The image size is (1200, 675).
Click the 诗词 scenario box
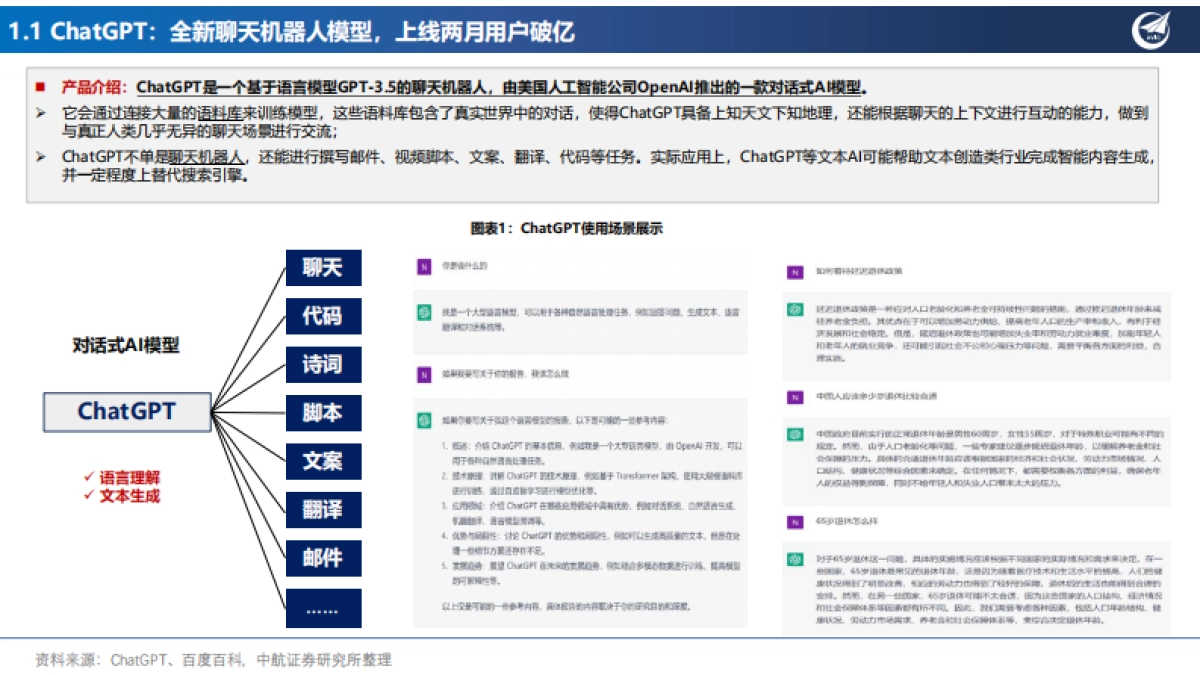[x=322, y=365]
